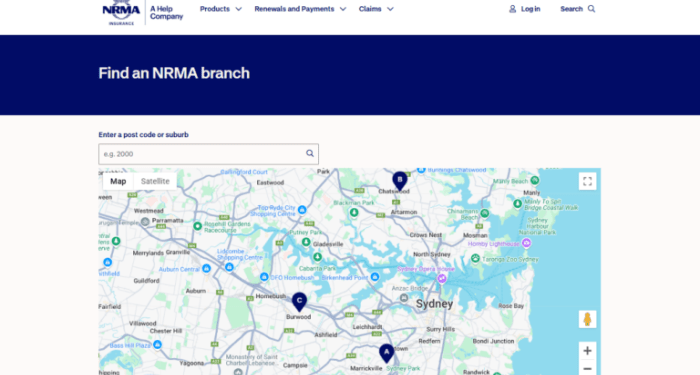Click the Chinamans Beach map pin

click(x=485, y=213)
